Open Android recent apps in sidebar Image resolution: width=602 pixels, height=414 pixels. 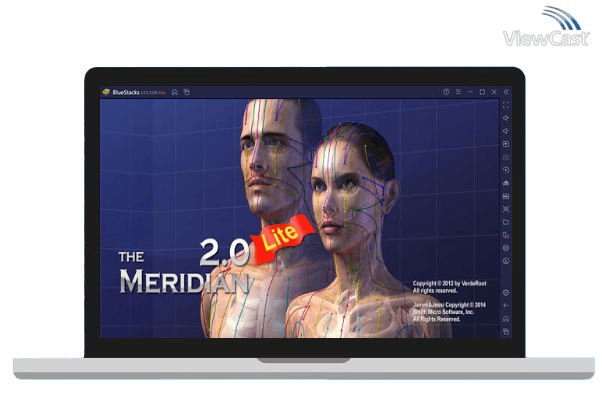point(506,331)
